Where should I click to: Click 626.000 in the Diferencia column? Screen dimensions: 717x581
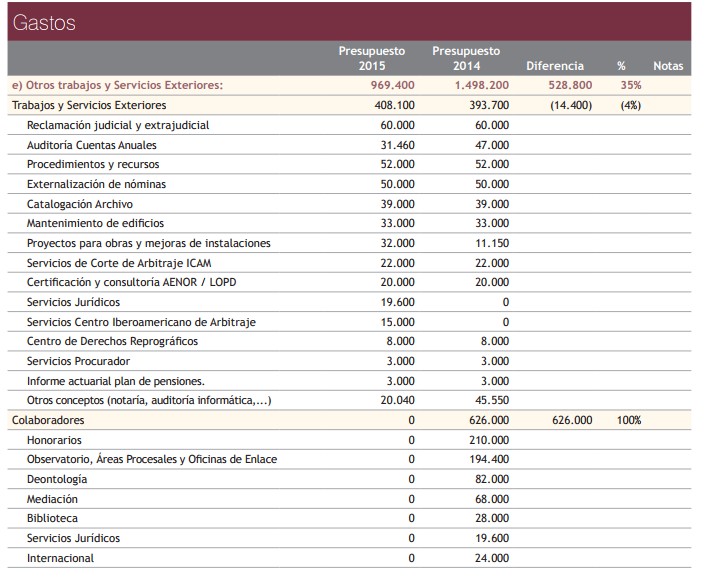pyautogui.click(x=572, y=420)
